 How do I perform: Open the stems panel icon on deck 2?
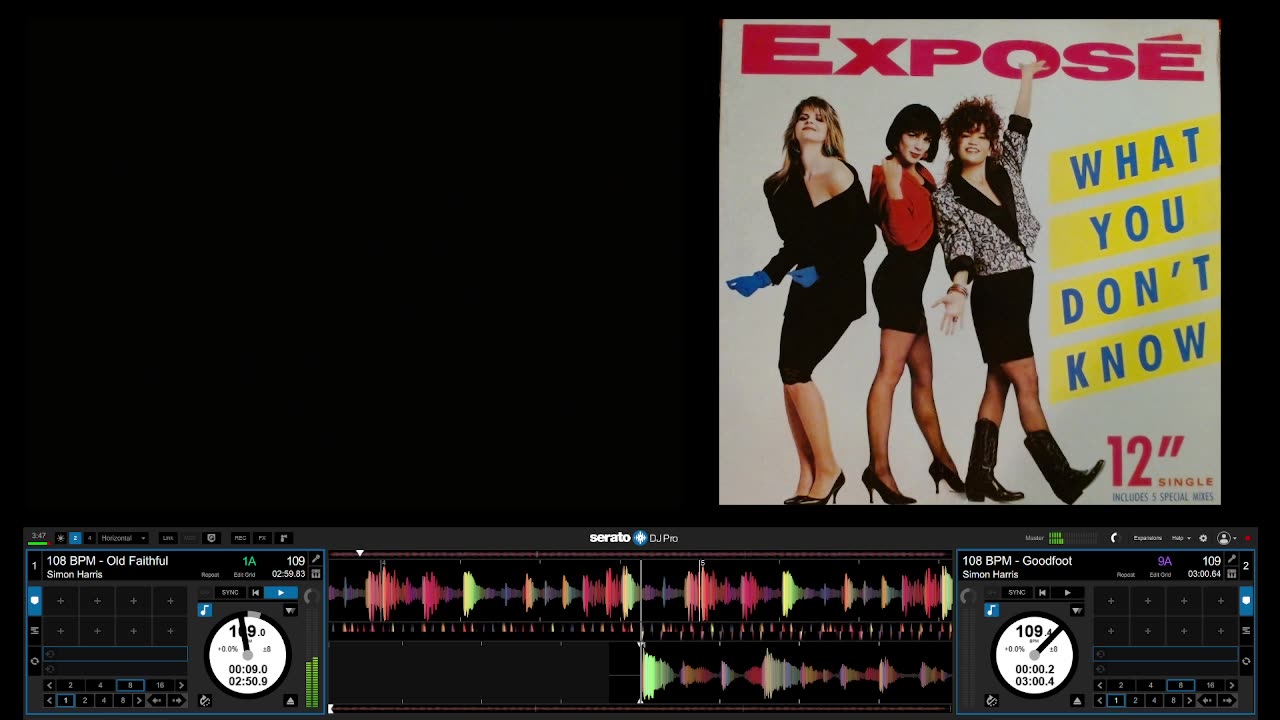[1232, 574]
